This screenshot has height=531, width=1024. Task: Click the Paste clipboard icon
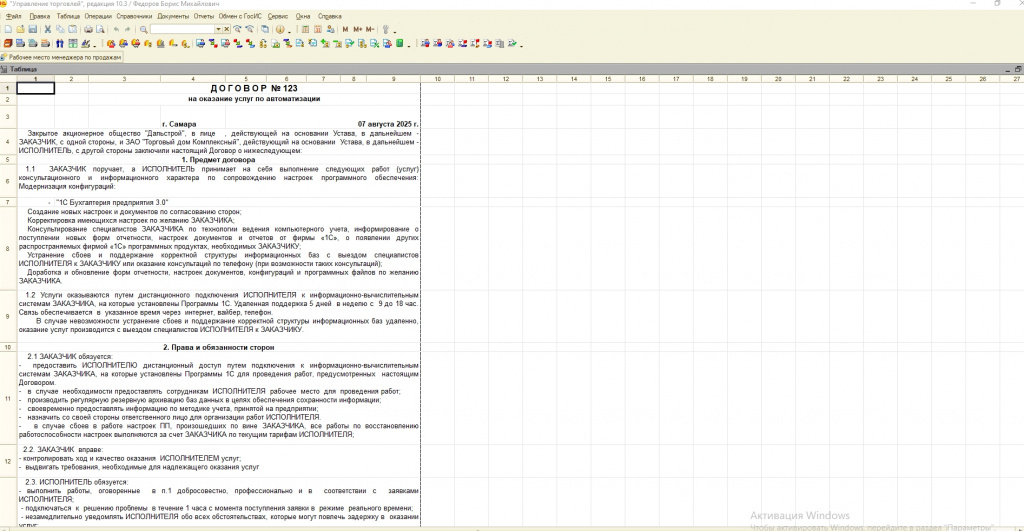(x=72, y=29)
